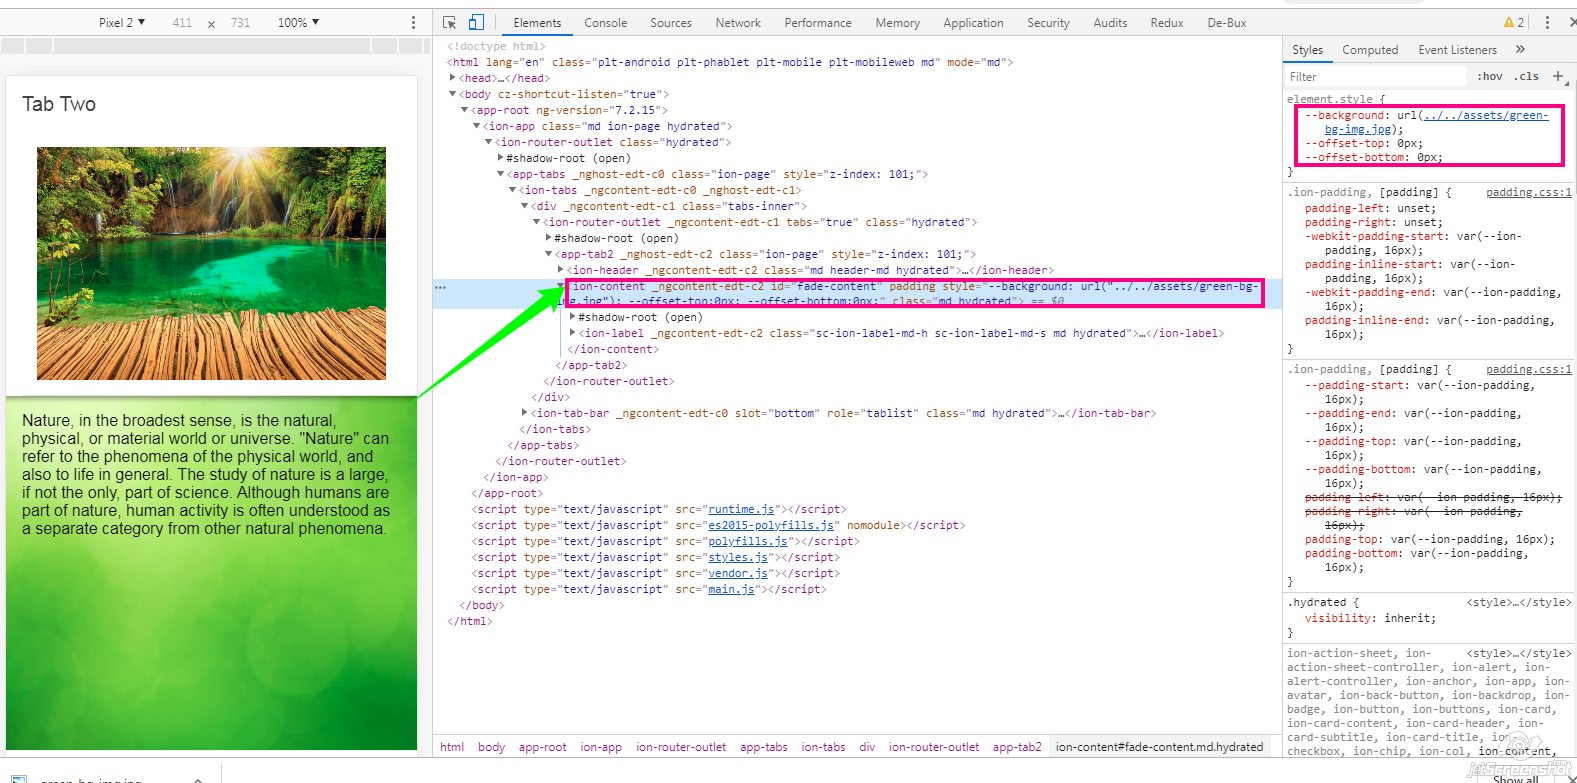The image size is (1577, 783).
Task: Select the app-tab2 breadcrumb
Action: point(1017,746)
